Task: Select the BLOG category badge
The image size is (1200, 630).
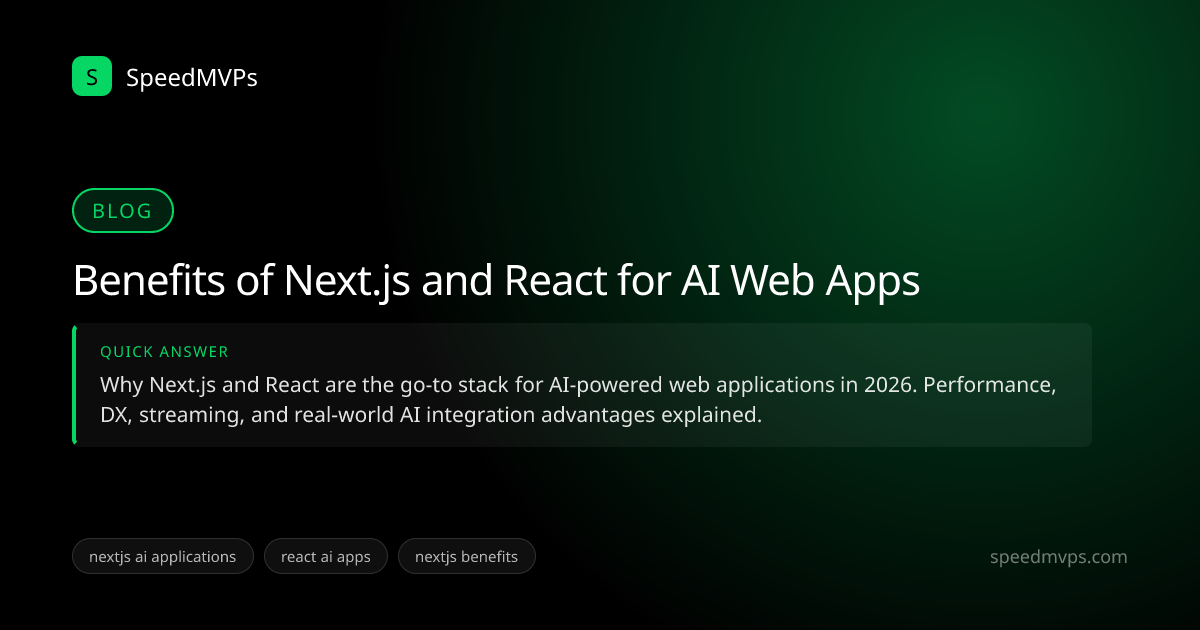Action: (123, 211)
